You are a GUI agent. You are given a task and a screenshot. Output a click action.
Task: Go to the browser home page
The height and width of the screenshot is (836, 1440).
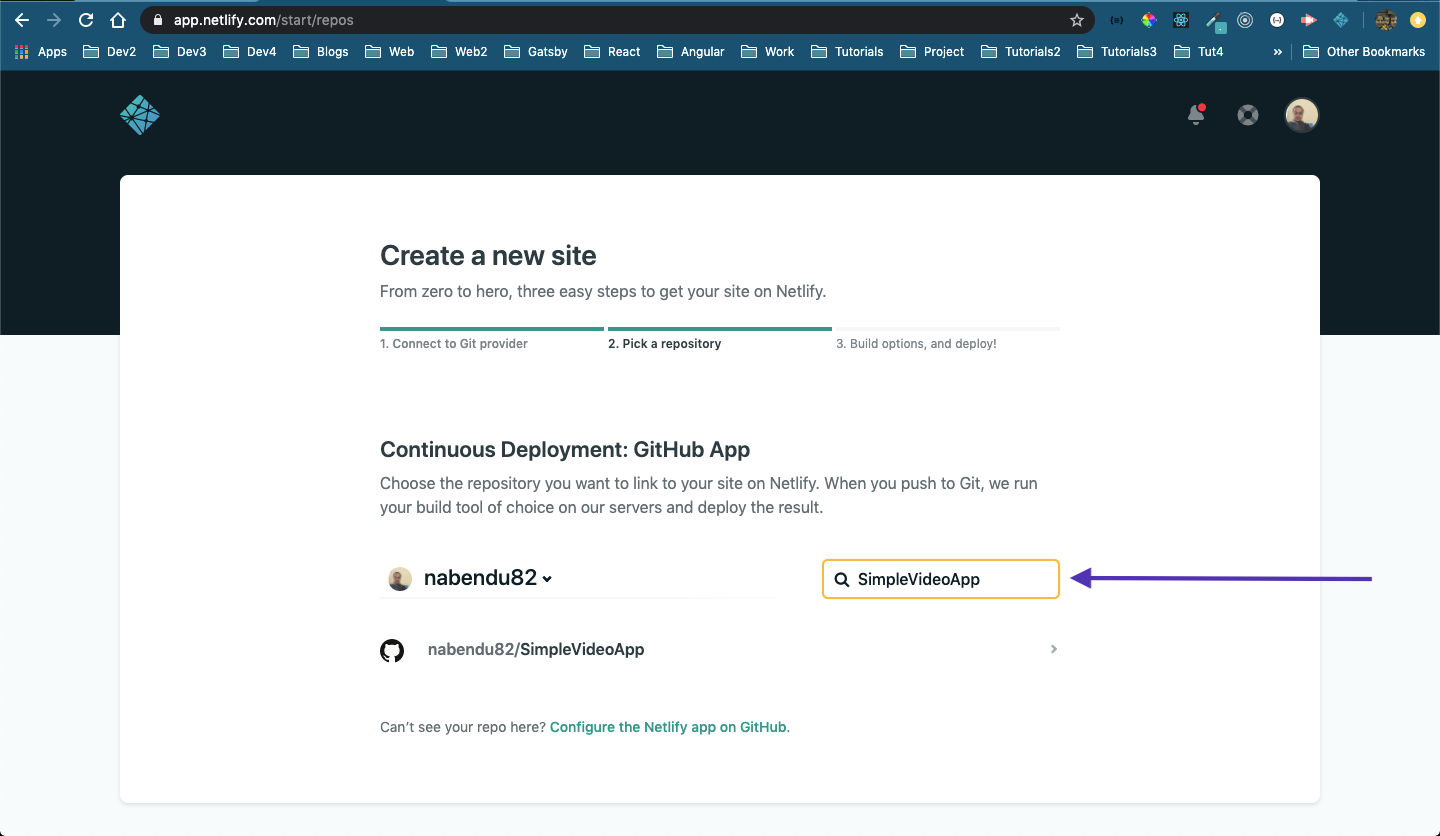tap(118, 20)
